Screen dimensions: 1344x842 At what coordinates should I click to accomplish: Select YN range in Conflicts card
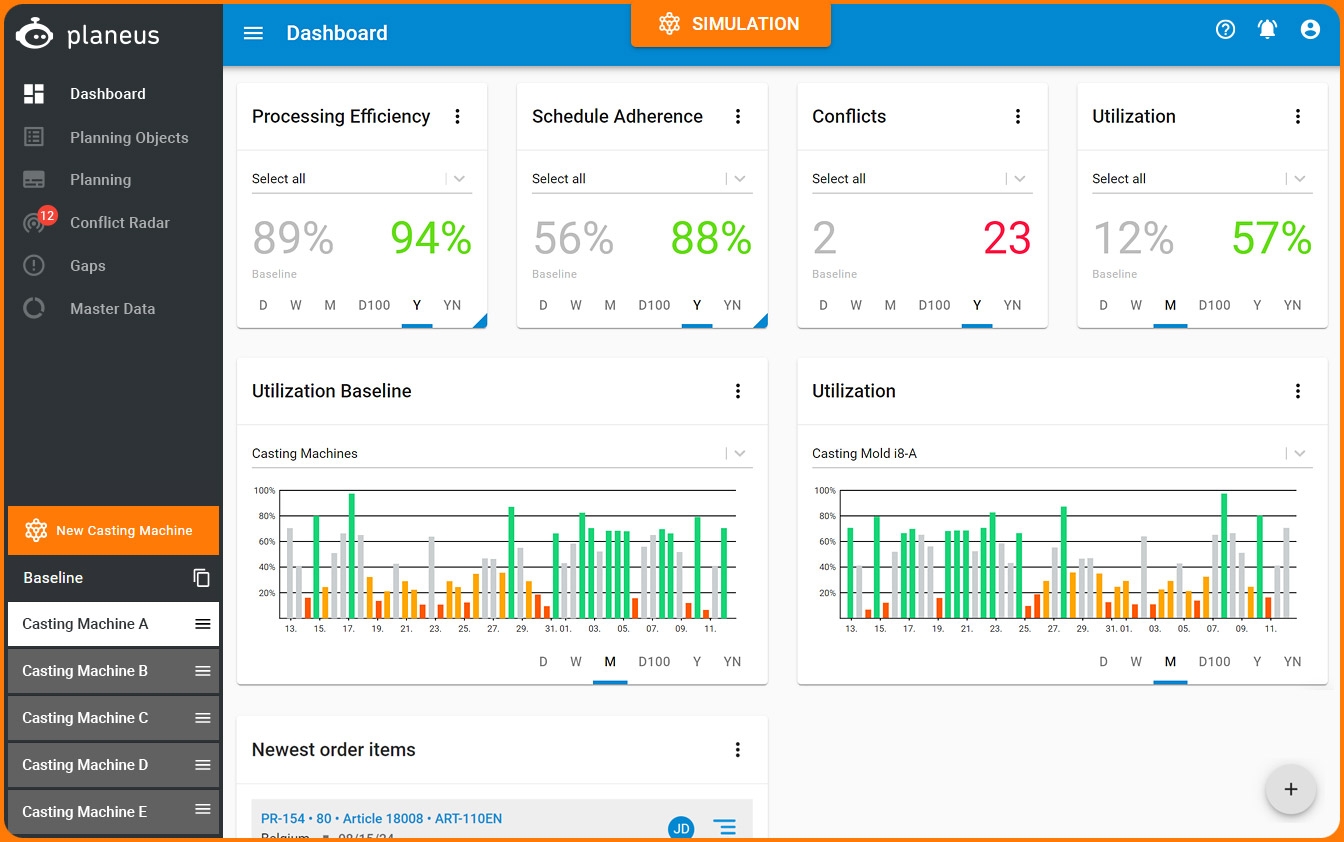[1012, 305]
